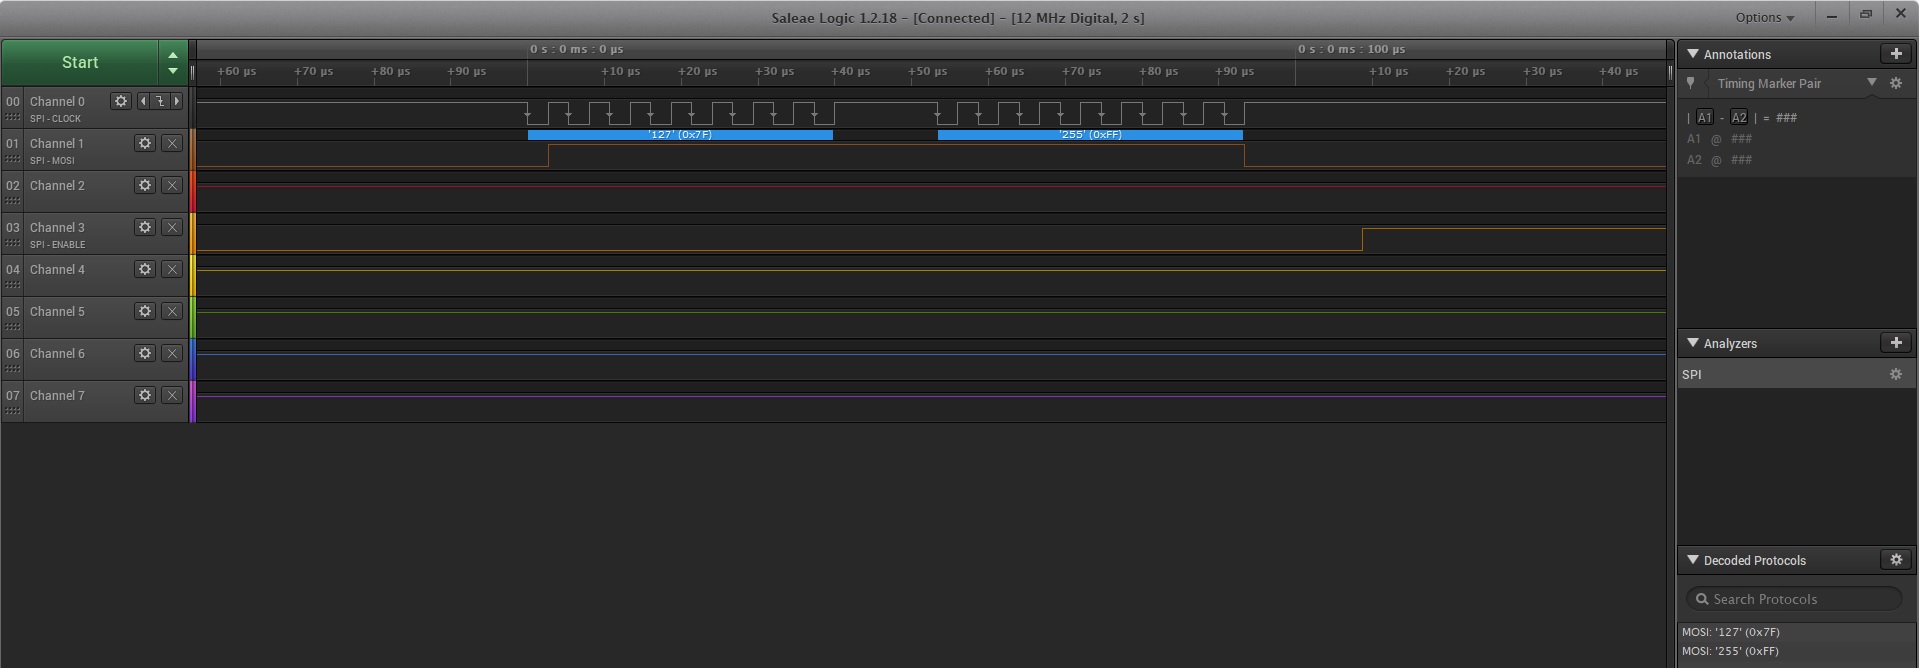Collapse the Analyzers panel
The height and width of the screenshot is (668, 1920).
[x=1693, y=343]
